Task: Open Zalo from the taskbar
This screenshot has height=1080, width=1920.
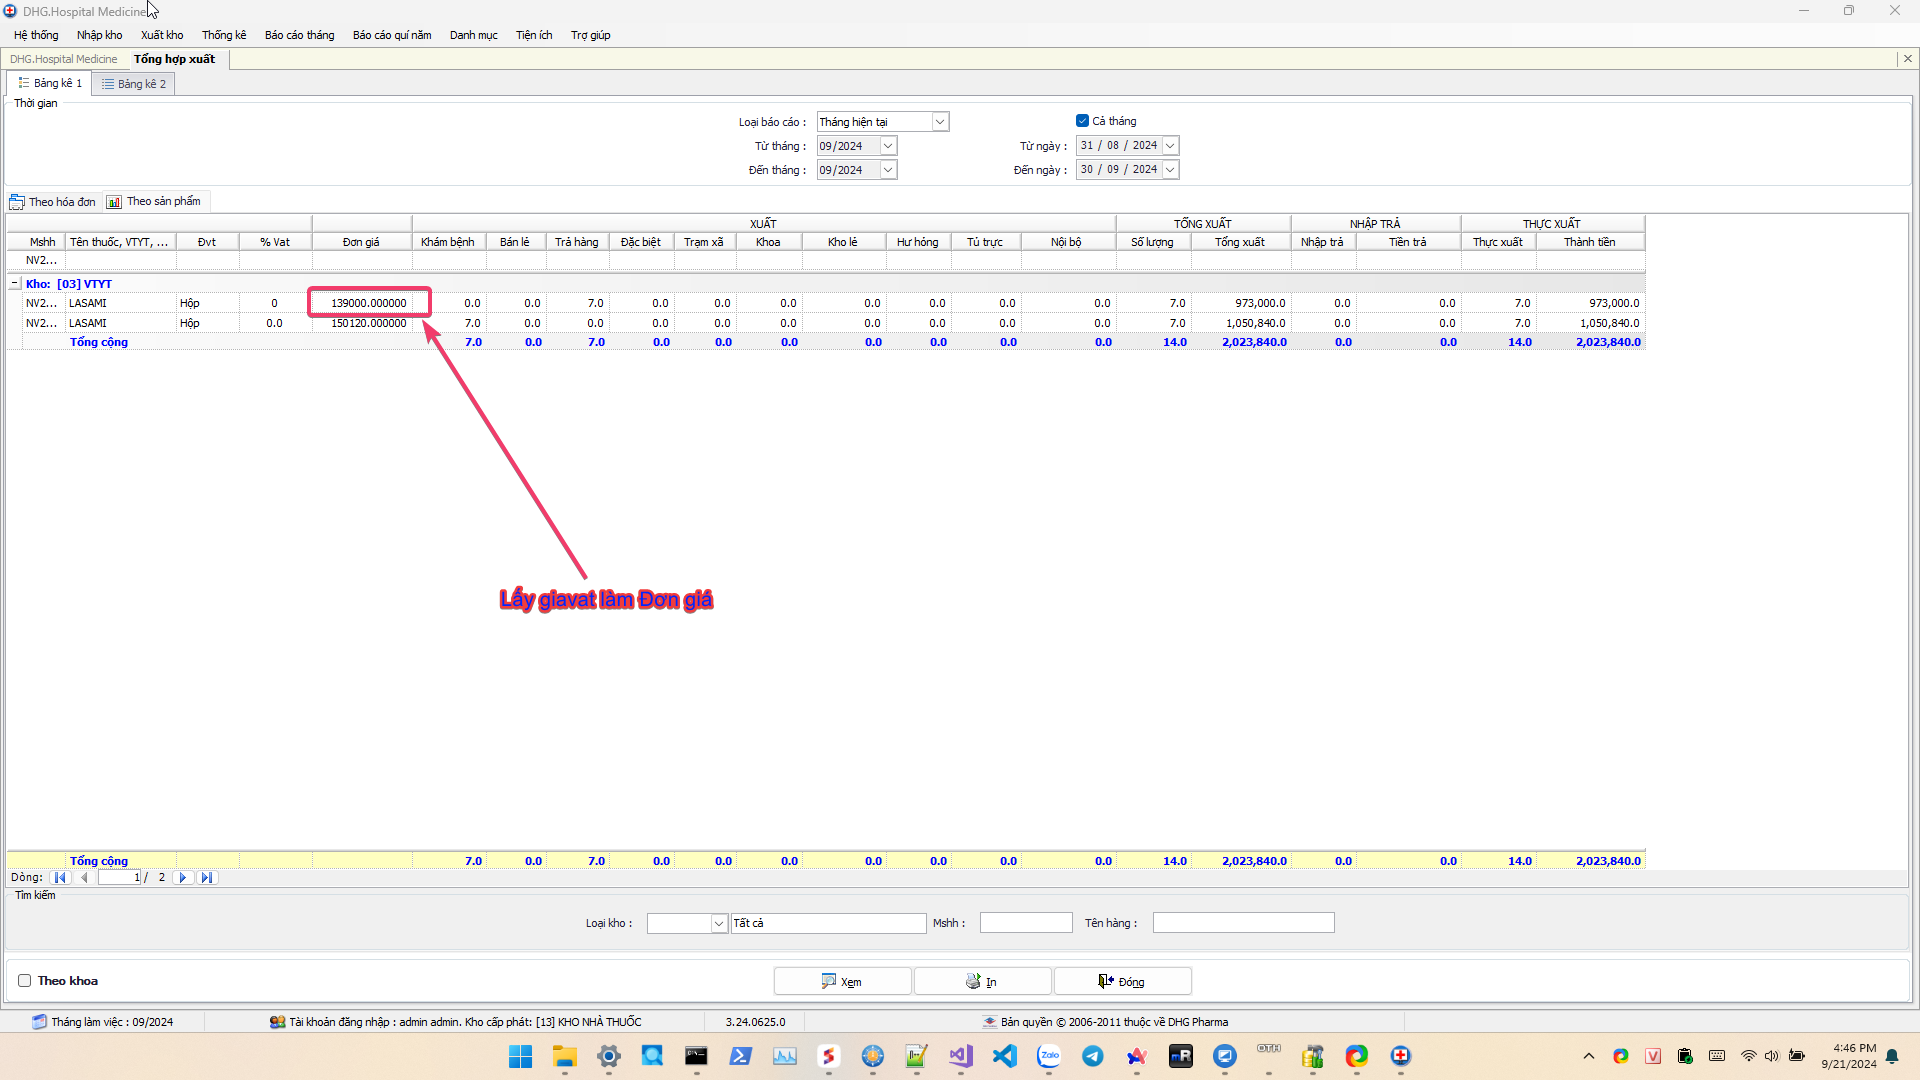Action: (x=1049, y=1056)
